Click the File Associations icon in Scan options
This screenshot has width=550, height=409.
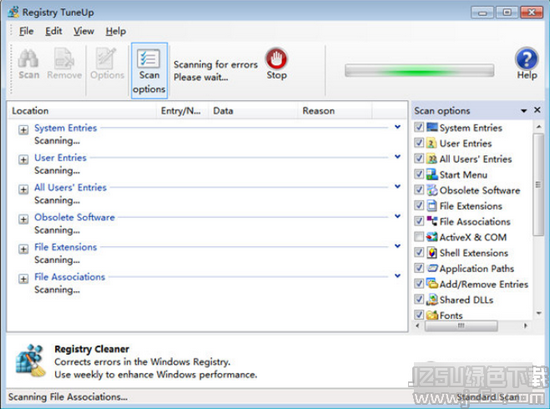tap(432, 221)
